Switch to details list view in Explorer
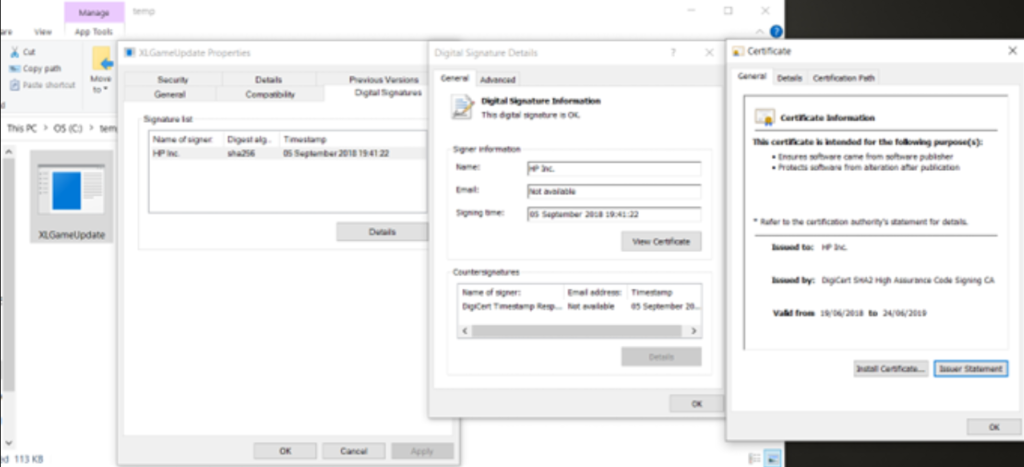The height and width of the screenshot is (467, 1024). click(x=757, y=458)
